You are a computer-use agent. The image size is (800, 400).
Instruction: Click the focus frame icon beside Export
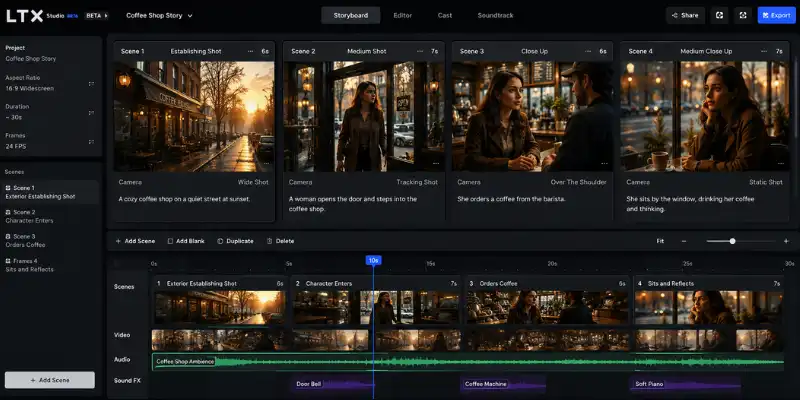tap(743, 15)
